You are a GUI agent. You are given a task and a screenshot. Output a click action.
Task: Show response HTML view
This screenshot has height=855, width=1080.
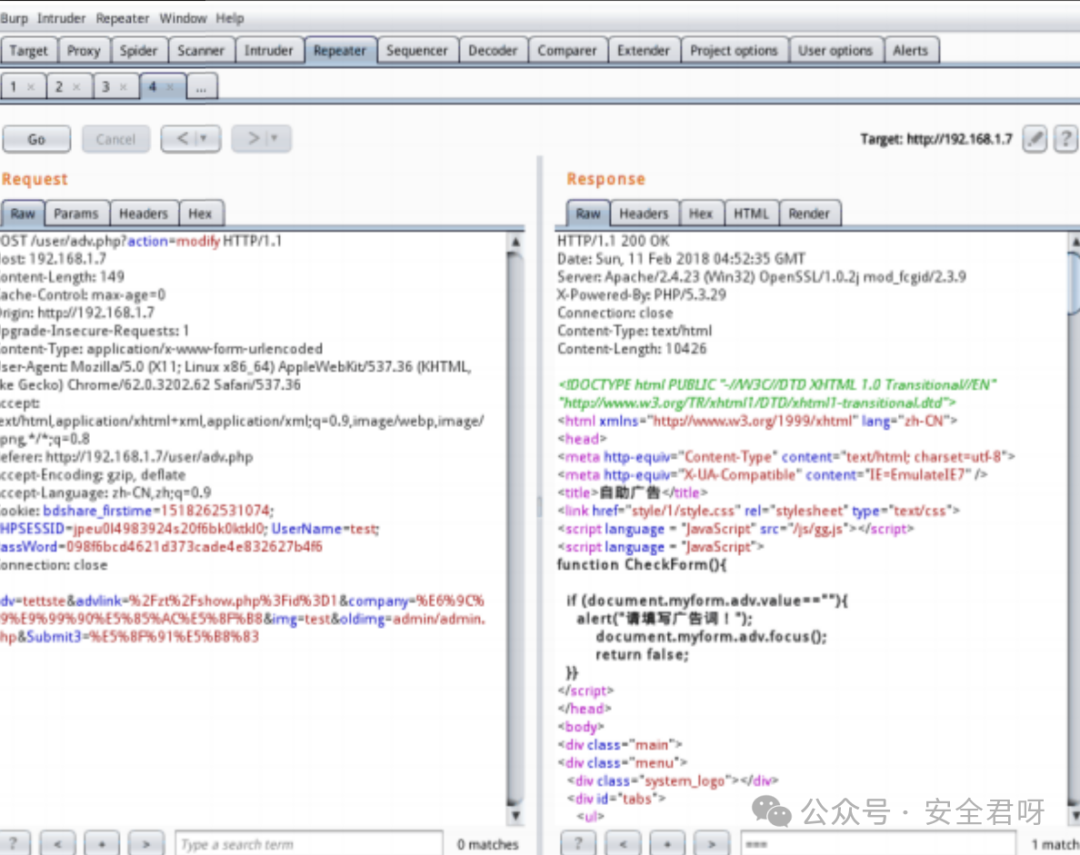(751, 214)
